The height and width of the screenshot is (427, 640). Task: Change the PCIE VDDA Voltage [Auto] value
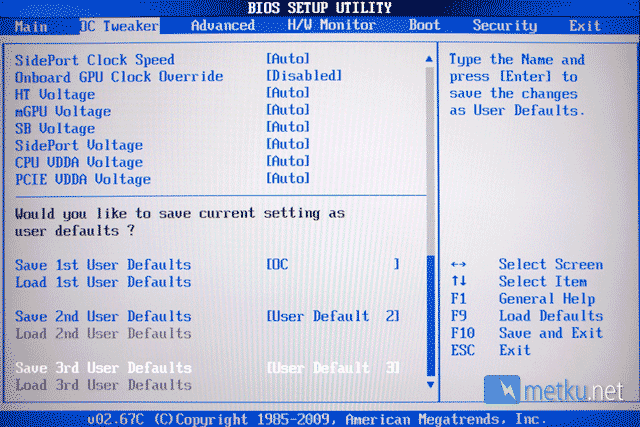tap(288, 178)
